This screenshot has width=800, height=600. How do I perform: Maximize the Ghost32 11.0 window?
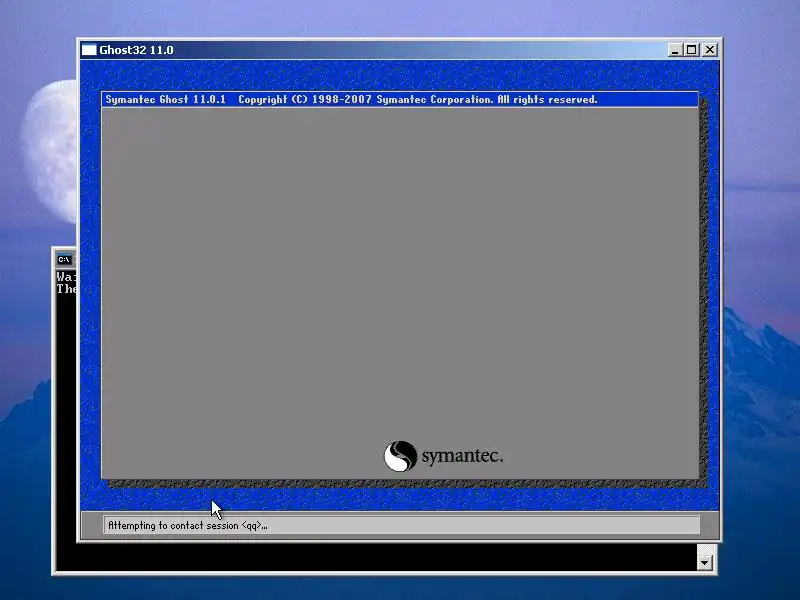tap(691, 50)
